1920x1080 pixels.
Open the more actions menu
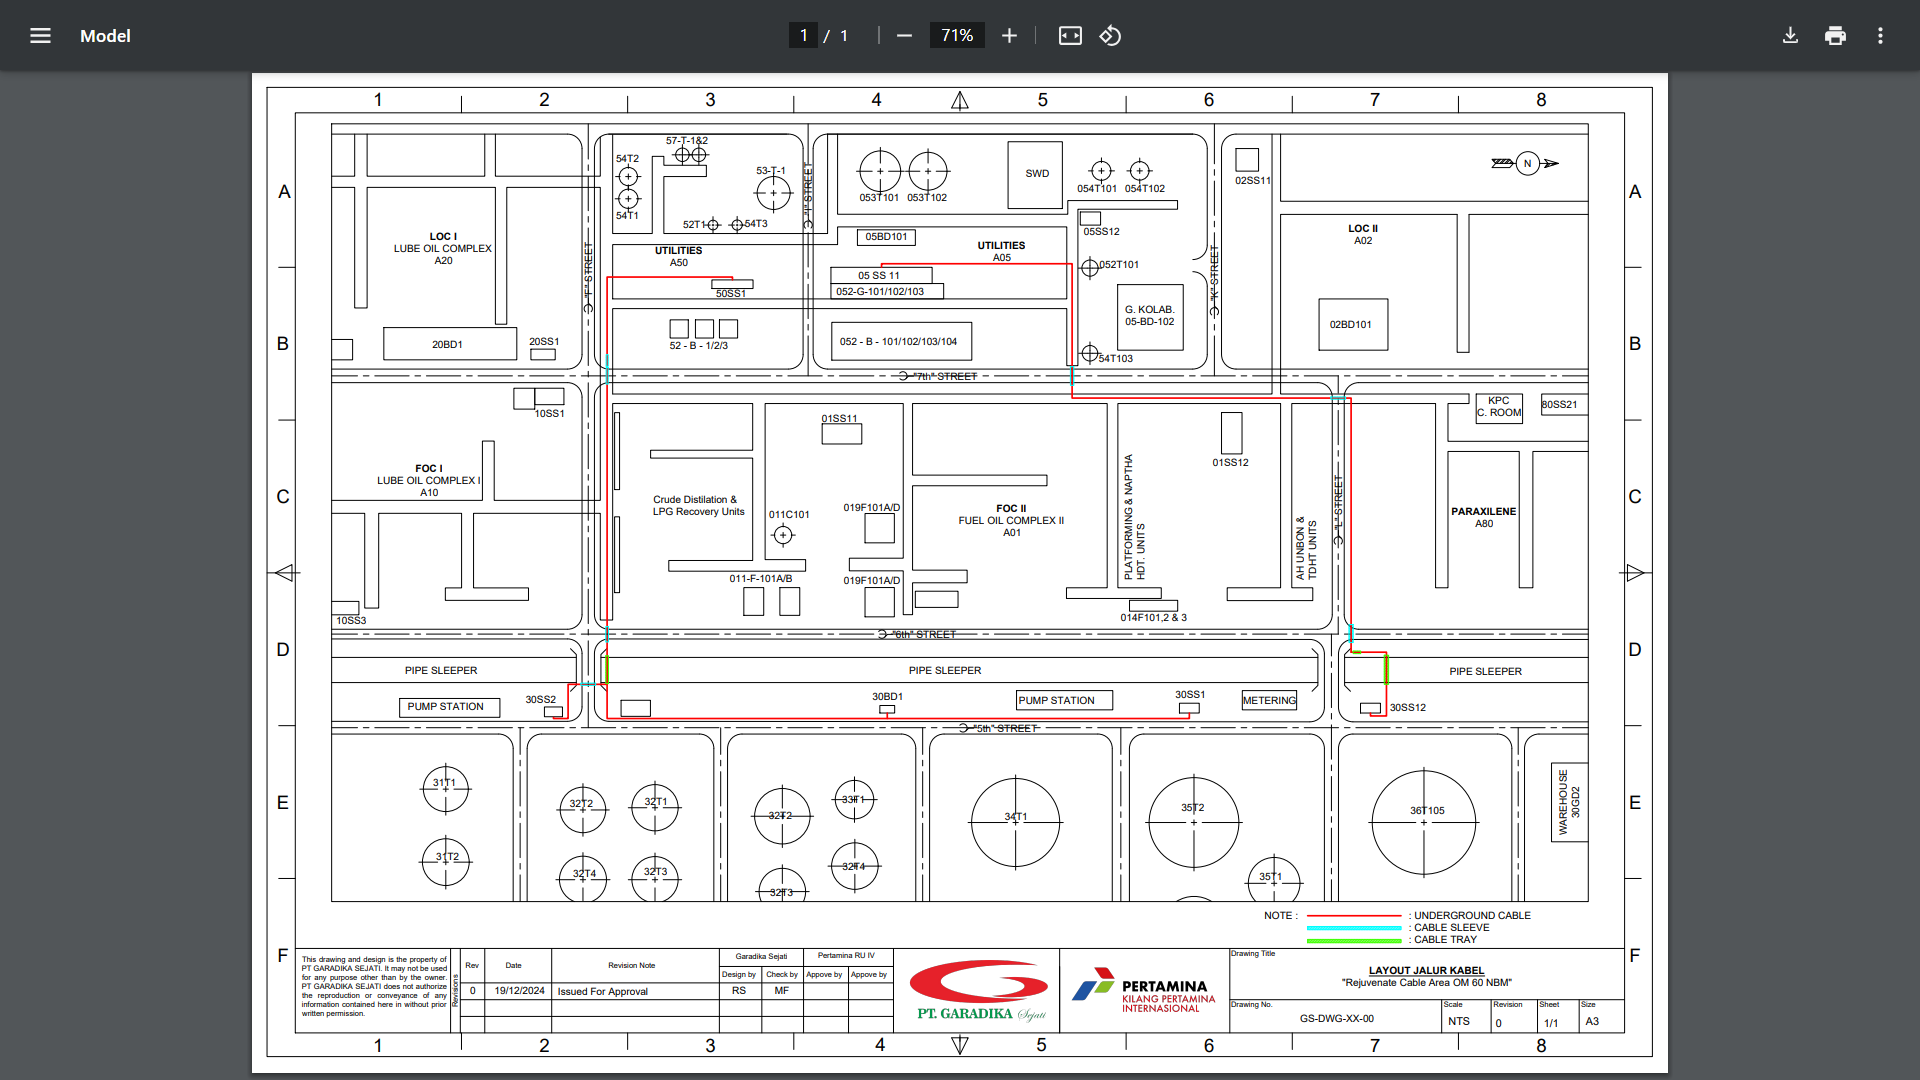click(x=1880, y=36)
